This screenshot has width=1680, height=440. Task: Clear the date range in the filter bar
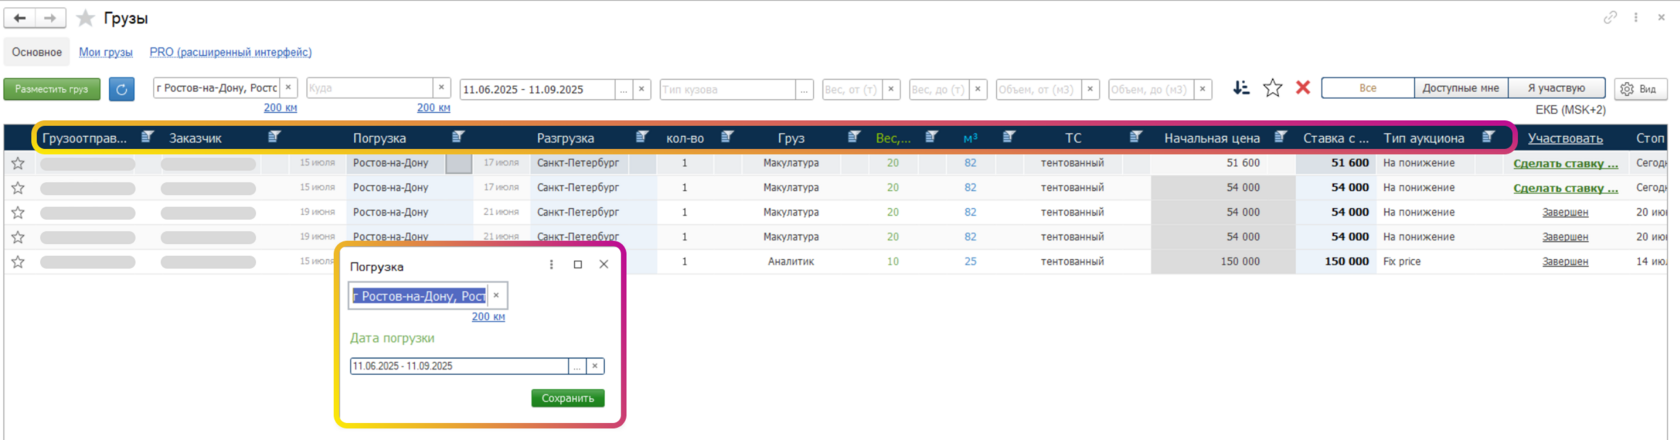click(x=642, y=89)
